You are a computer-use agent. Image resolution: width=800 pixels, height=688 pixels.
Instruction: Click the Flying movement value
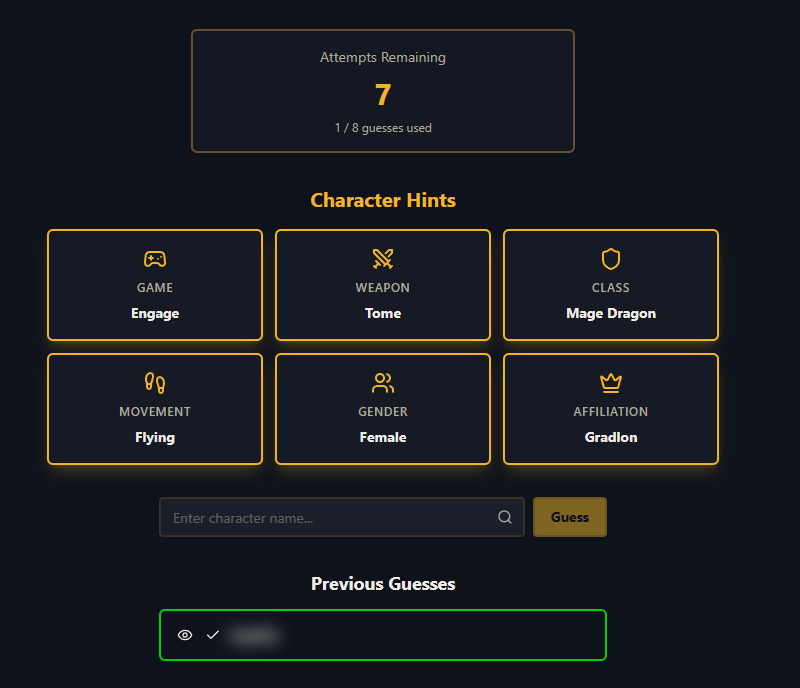[x=155, y=437]
